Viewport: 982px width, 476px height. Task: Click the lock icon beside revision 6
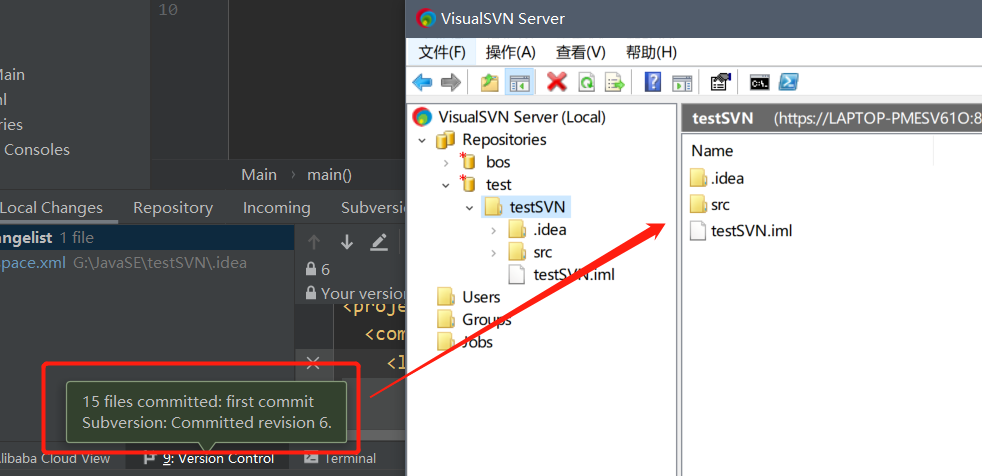311,269
